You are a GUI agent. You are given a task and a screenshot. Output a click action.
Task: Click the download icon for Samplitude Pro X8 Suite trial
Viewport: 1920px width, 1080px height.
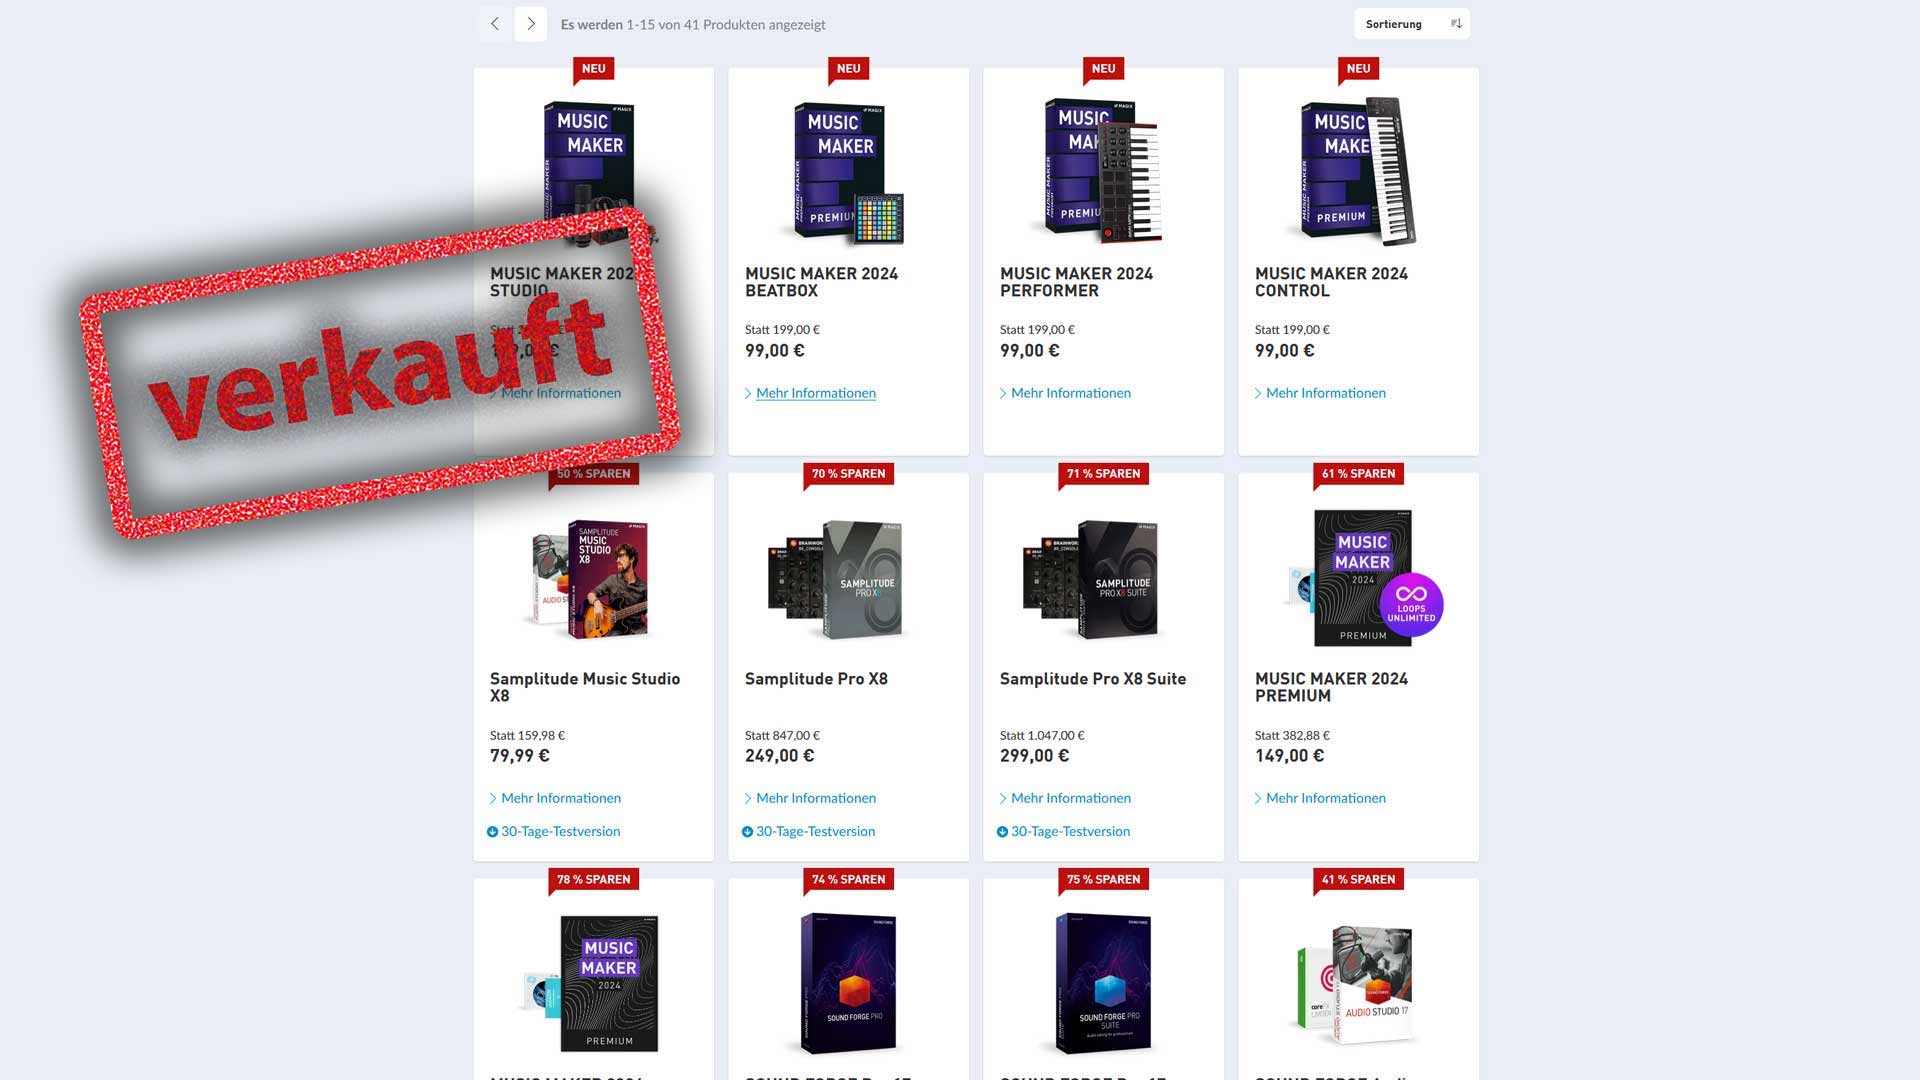(1002, 832)
